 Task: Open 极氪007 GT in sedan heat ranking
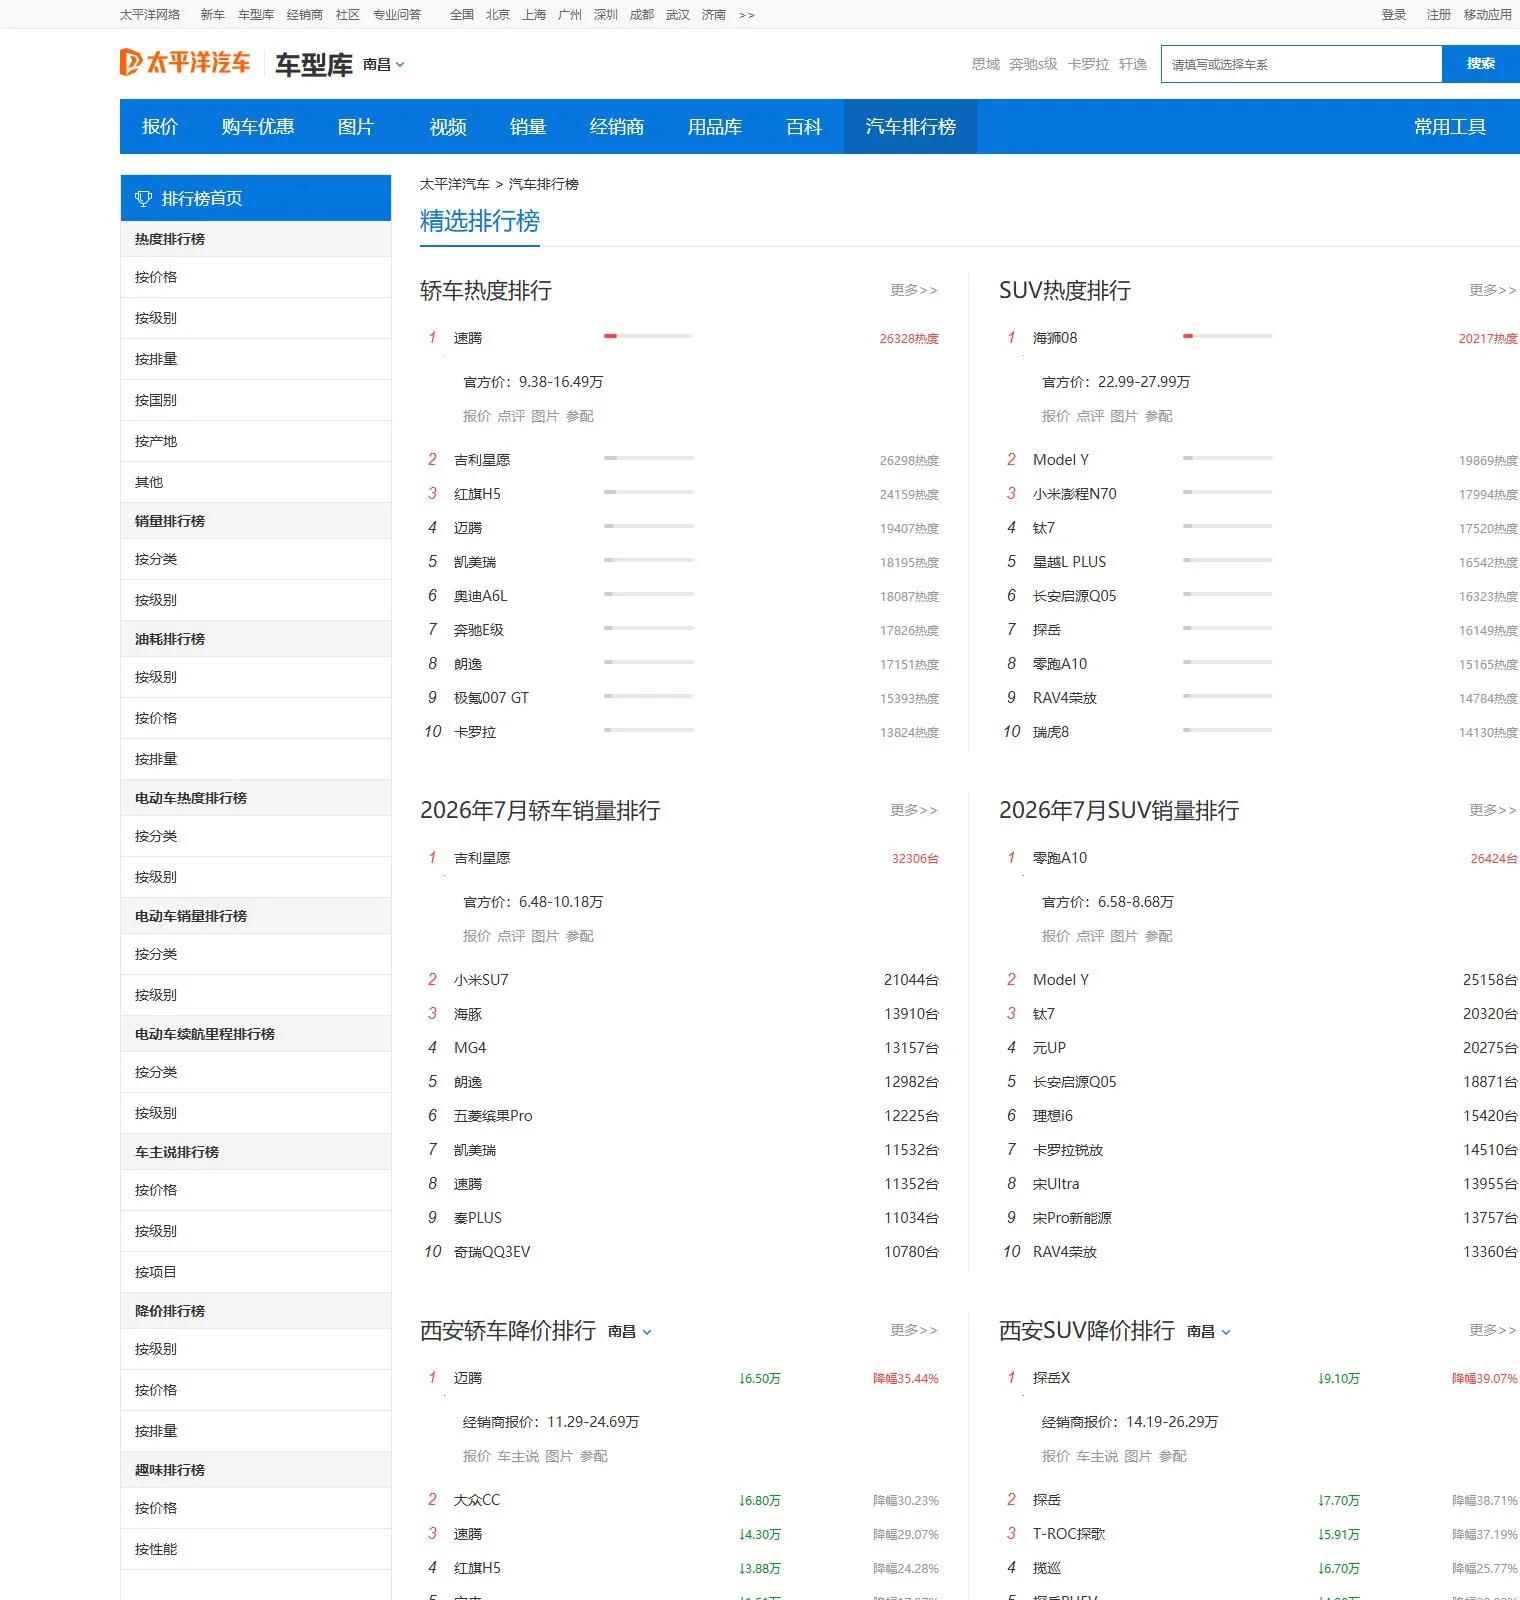(491, 698)
